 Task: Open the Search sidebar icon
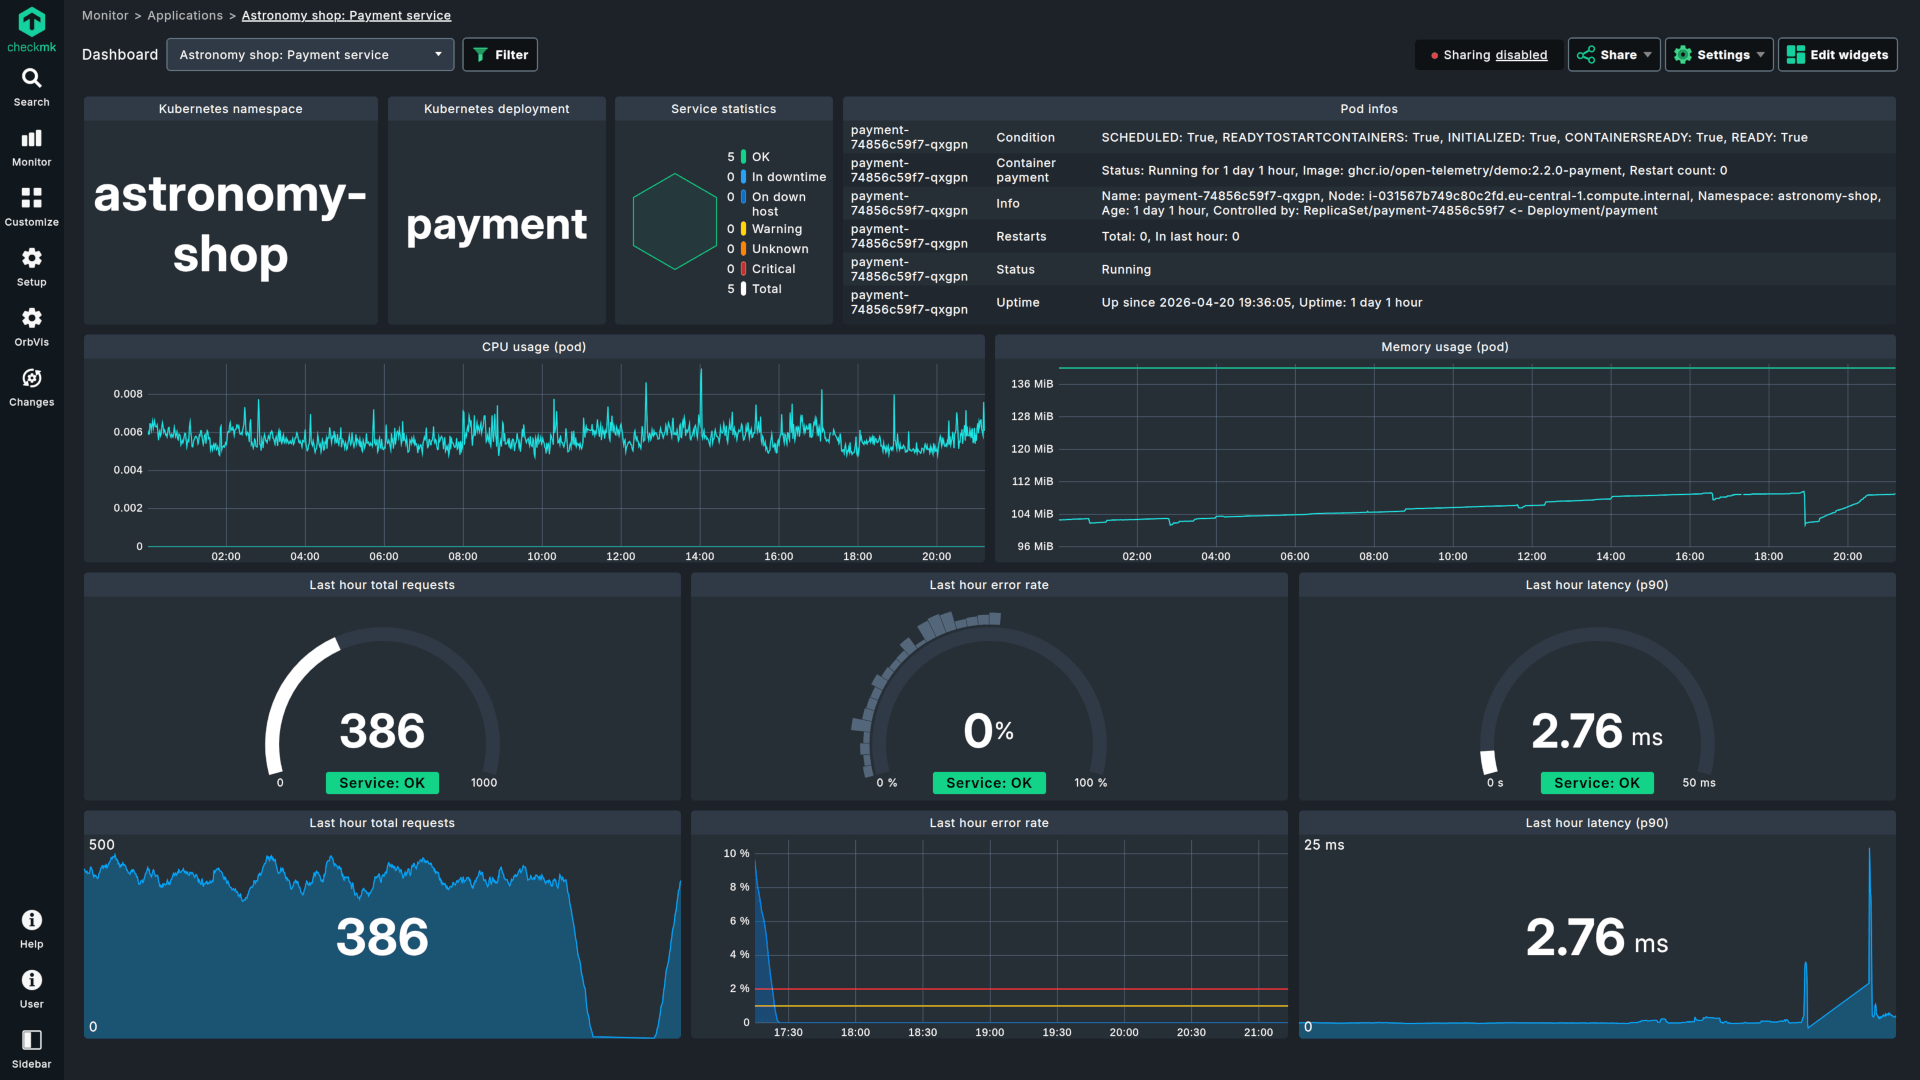point(31,79)
